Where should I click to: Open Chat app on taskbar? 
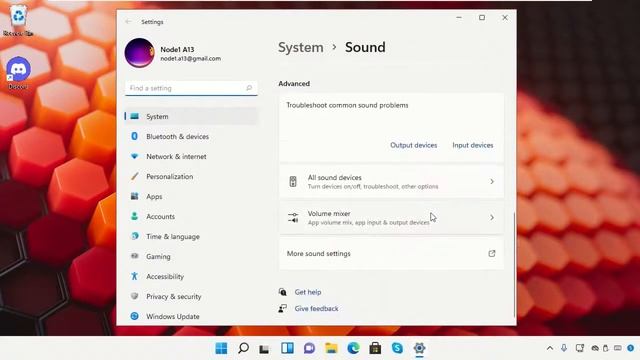[x=309, y=348]
